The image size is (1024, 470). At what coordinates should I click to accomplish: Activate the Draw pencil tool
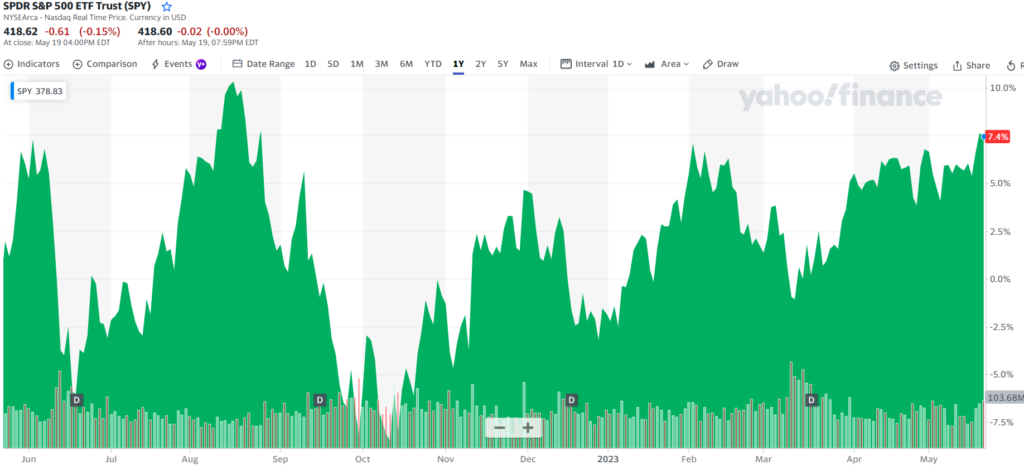720,64
